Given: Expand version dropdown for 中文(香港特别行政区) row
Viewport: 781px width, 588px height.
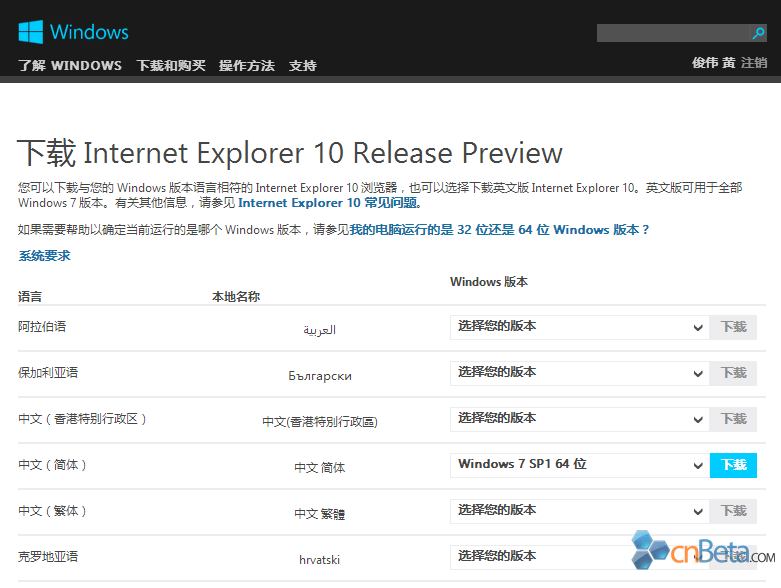Looking at the screenshot, I should point(580,419).
